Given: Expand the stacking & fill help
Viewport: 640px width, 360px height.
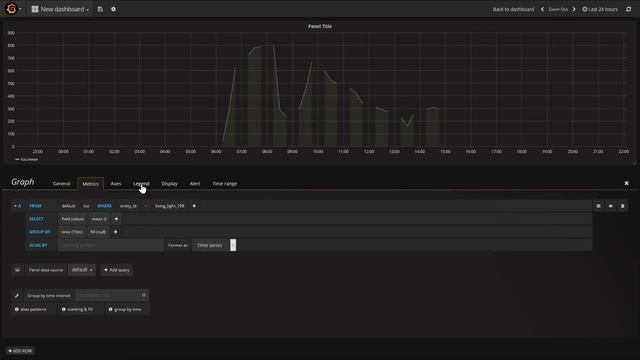Looking at the screenshot, I should coord(77,309).
